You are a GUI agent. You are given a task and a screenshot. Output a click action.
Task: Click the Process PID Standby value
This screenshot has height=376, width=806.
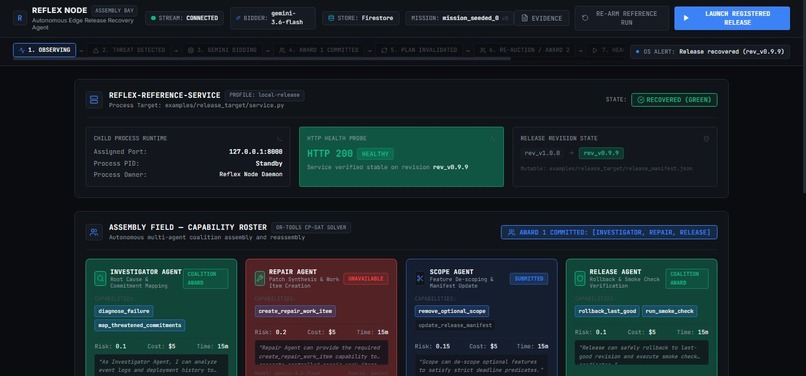coord(269,163)
